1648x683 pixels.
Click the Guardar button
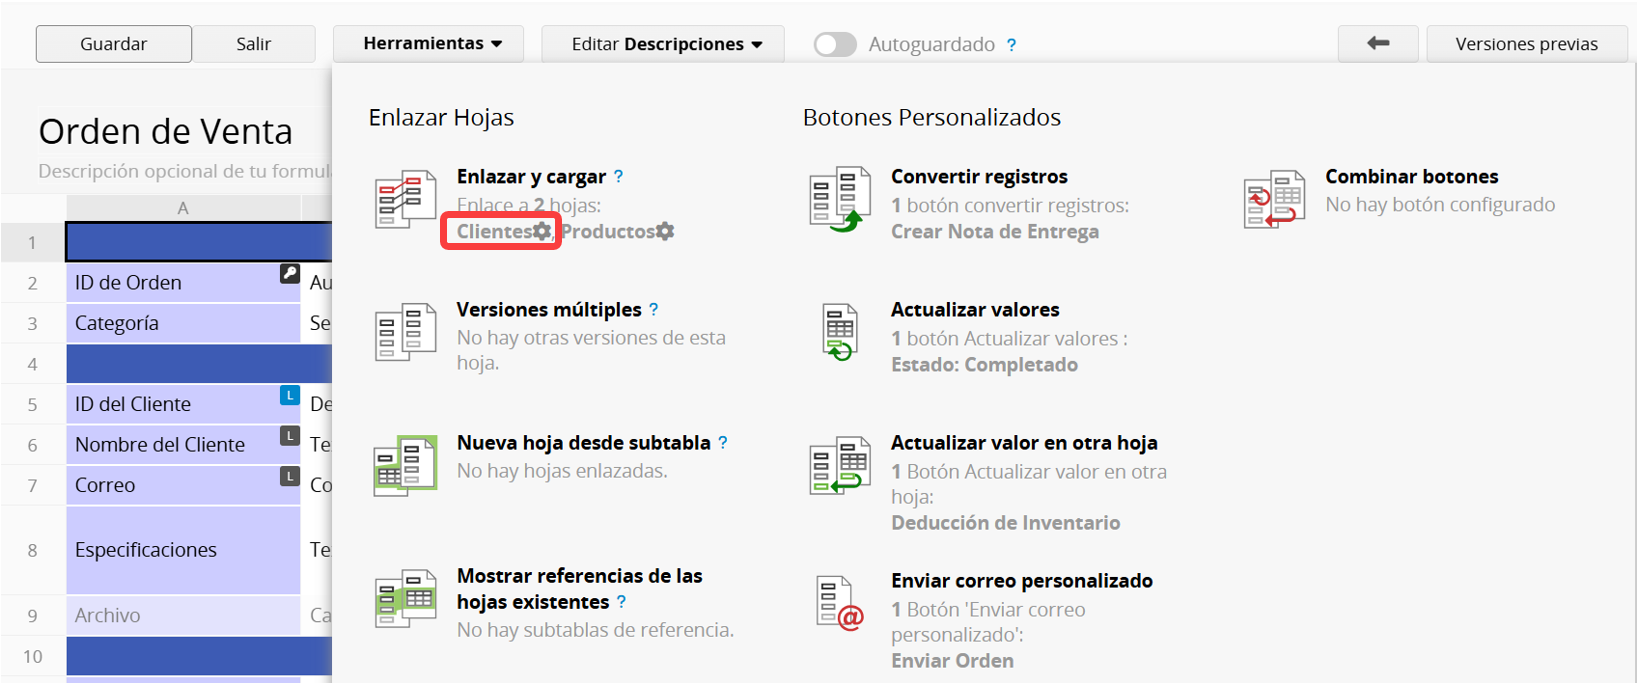click(114, 44)
